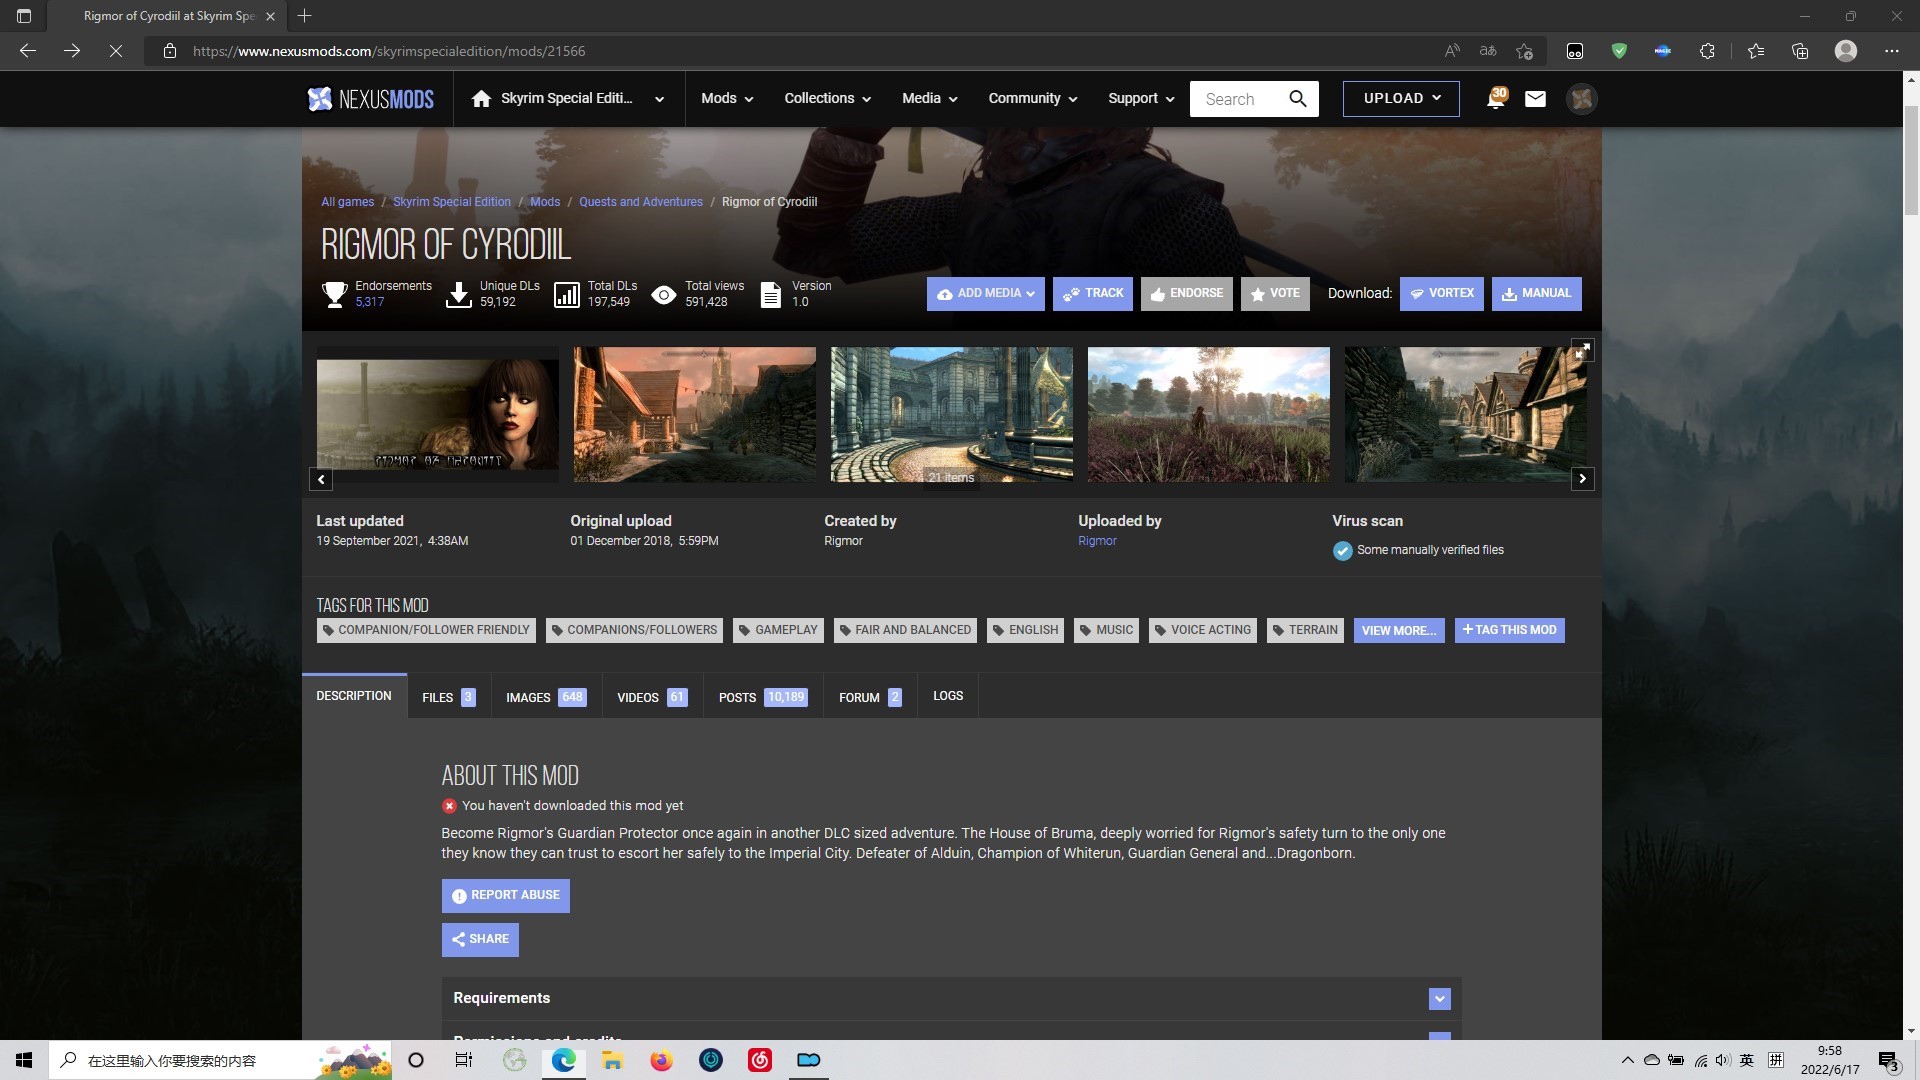Click the Endorsements count 5,317
1920x1080 pixels.
pos(369,302)
